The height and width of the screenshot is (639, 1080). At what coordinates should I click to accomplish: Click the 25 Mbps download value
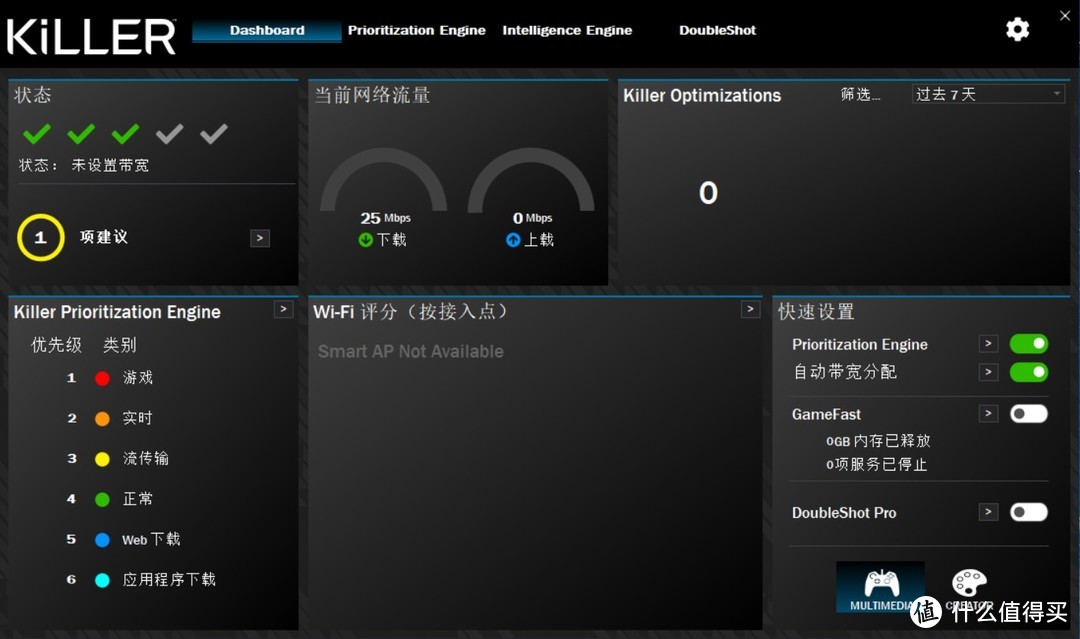click(x=386, y=218)
